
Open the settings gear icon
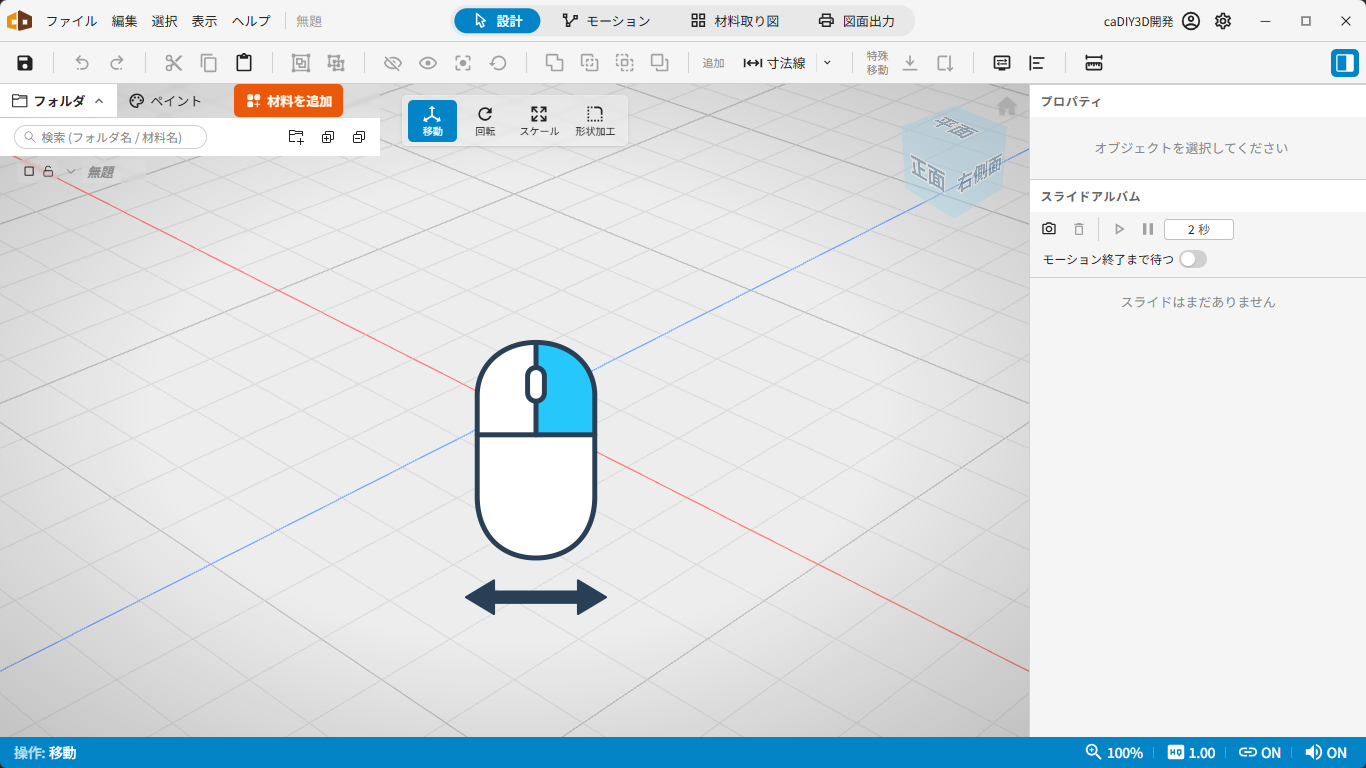[1223, 21]
